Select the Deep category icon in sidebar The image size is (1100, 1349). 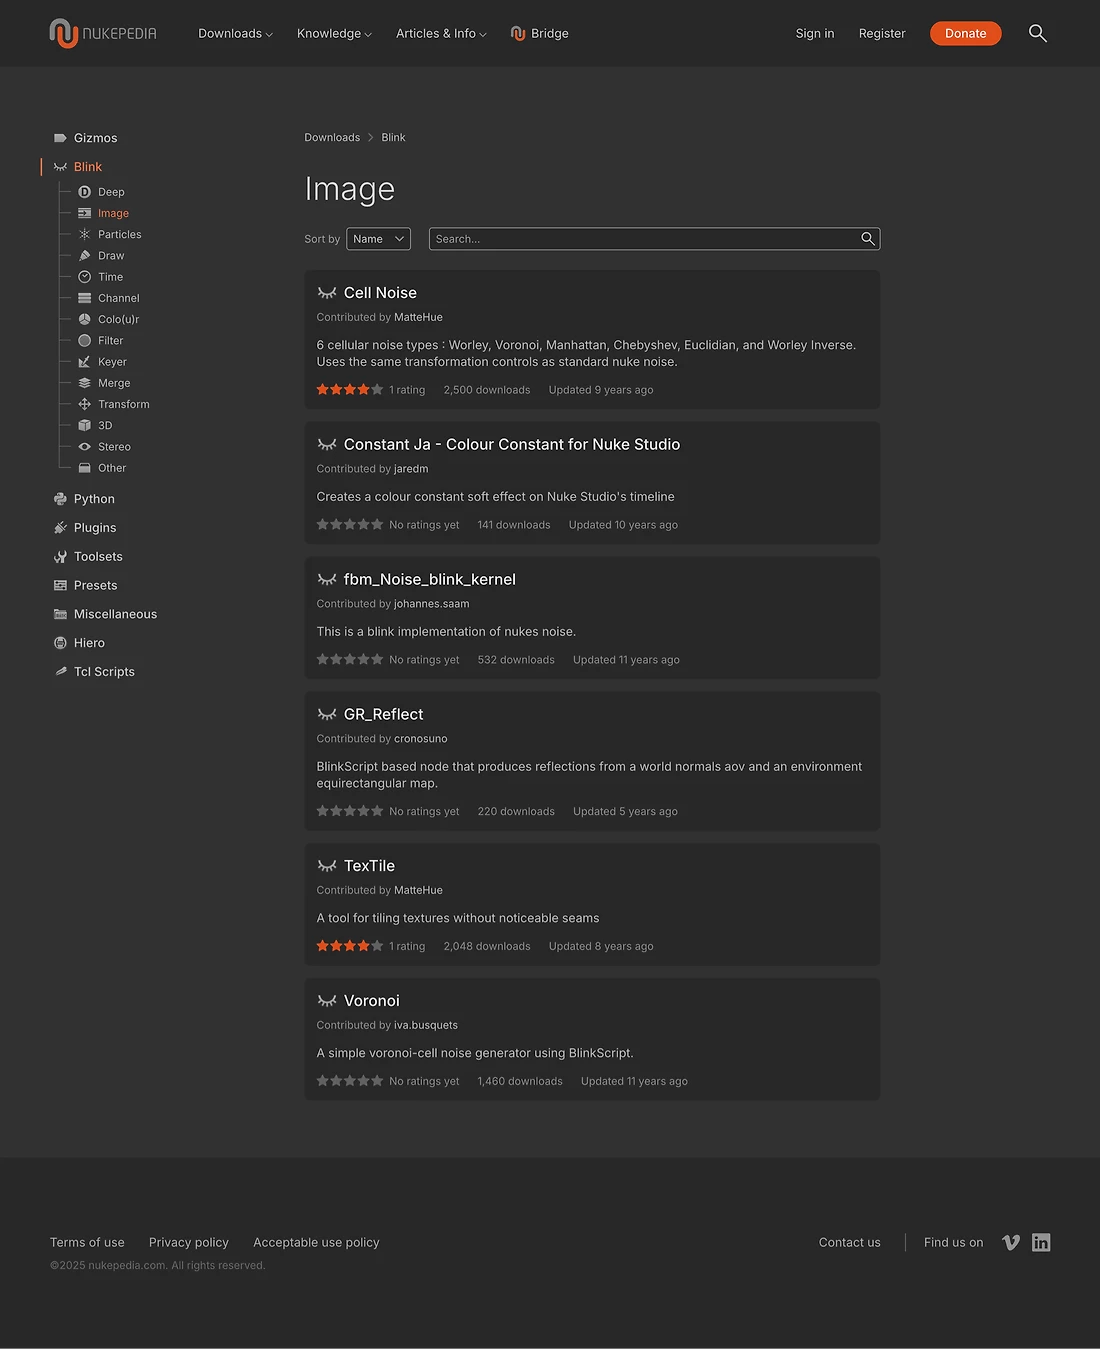click(x=85, y=191)
